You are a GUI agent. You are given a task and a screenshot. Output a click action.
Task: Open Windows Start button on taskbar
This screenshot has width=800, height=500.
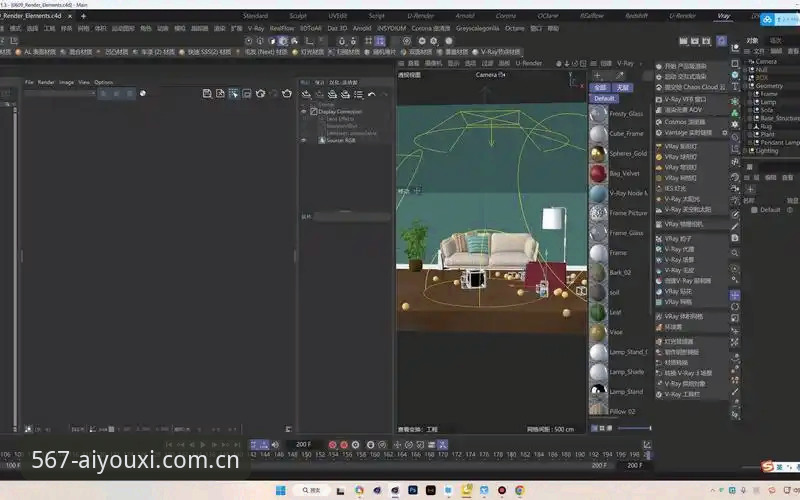pos(281,490)
